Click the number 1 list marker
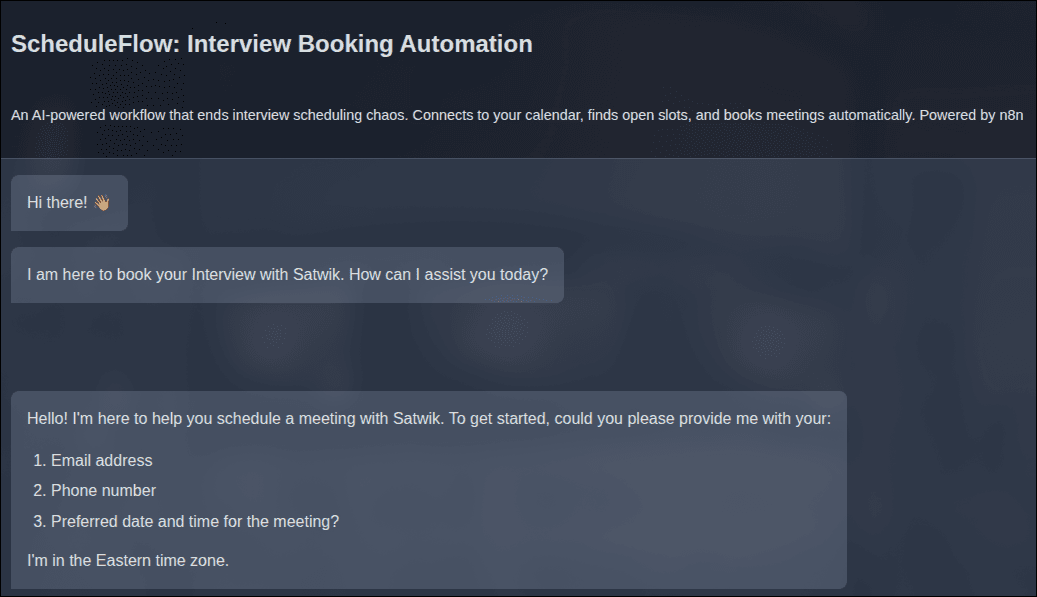This screenshot has width=1037, height=597. click(40, 461)
